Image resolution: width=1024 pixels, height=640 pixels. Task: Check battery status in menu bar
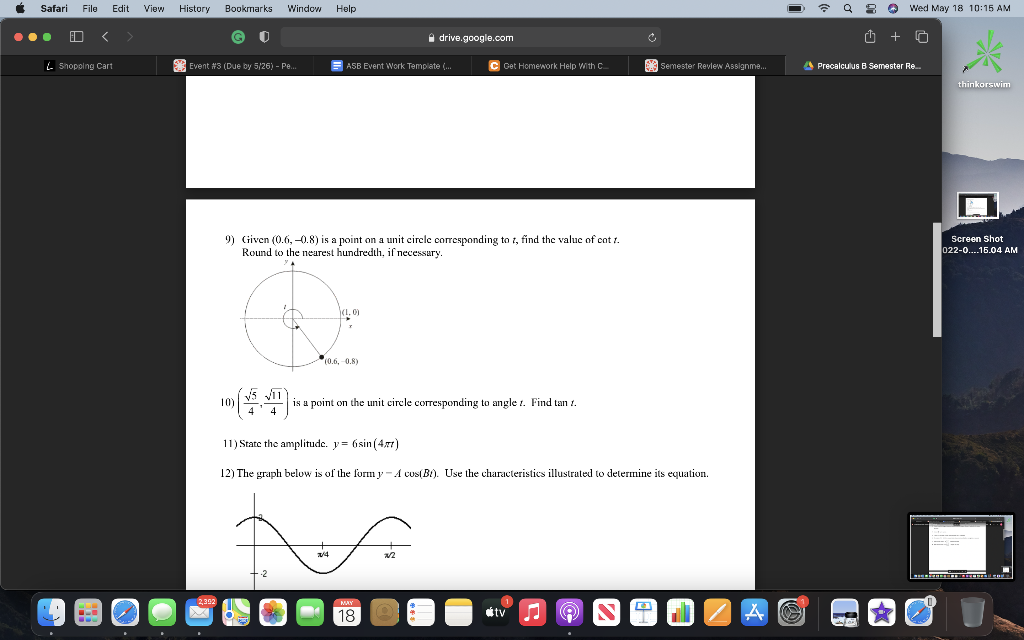click(x=795, y=8)
